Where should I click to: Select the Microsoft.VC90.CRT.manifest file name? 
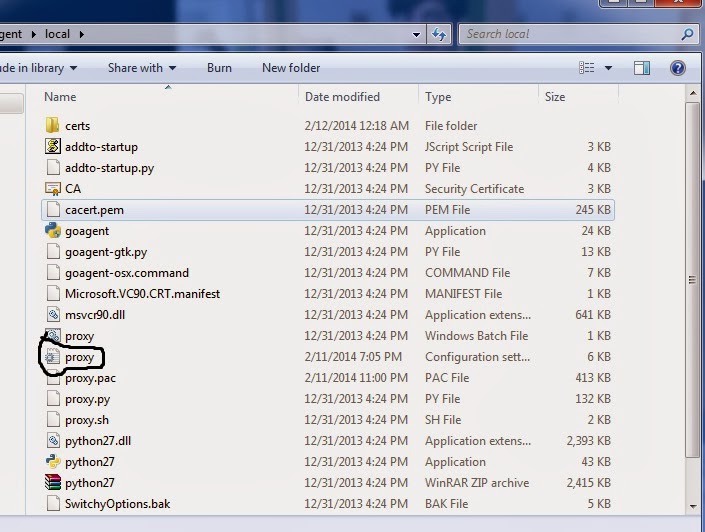[143, 294]
